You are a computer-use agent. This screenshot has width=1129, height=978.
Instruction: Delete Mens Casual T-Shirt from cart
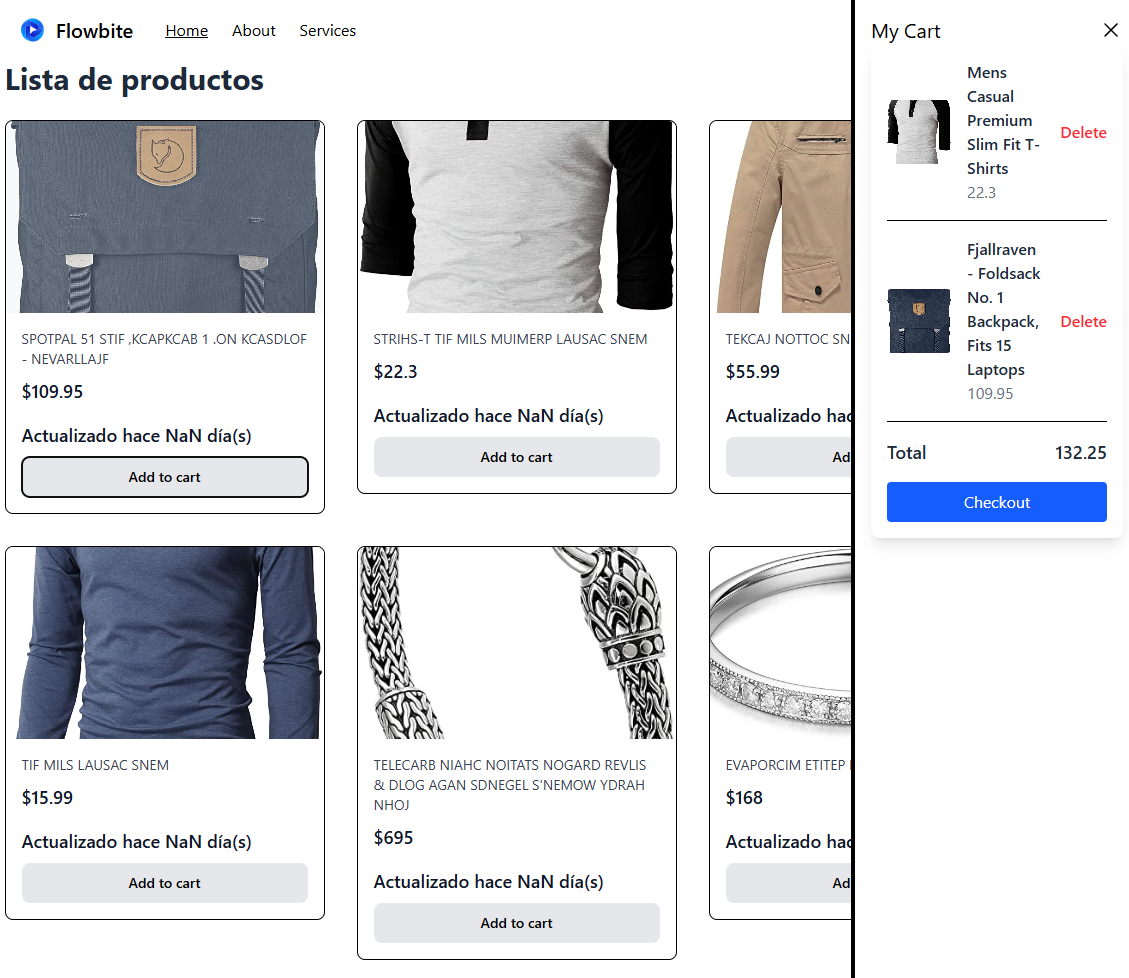pos(1083,133)
